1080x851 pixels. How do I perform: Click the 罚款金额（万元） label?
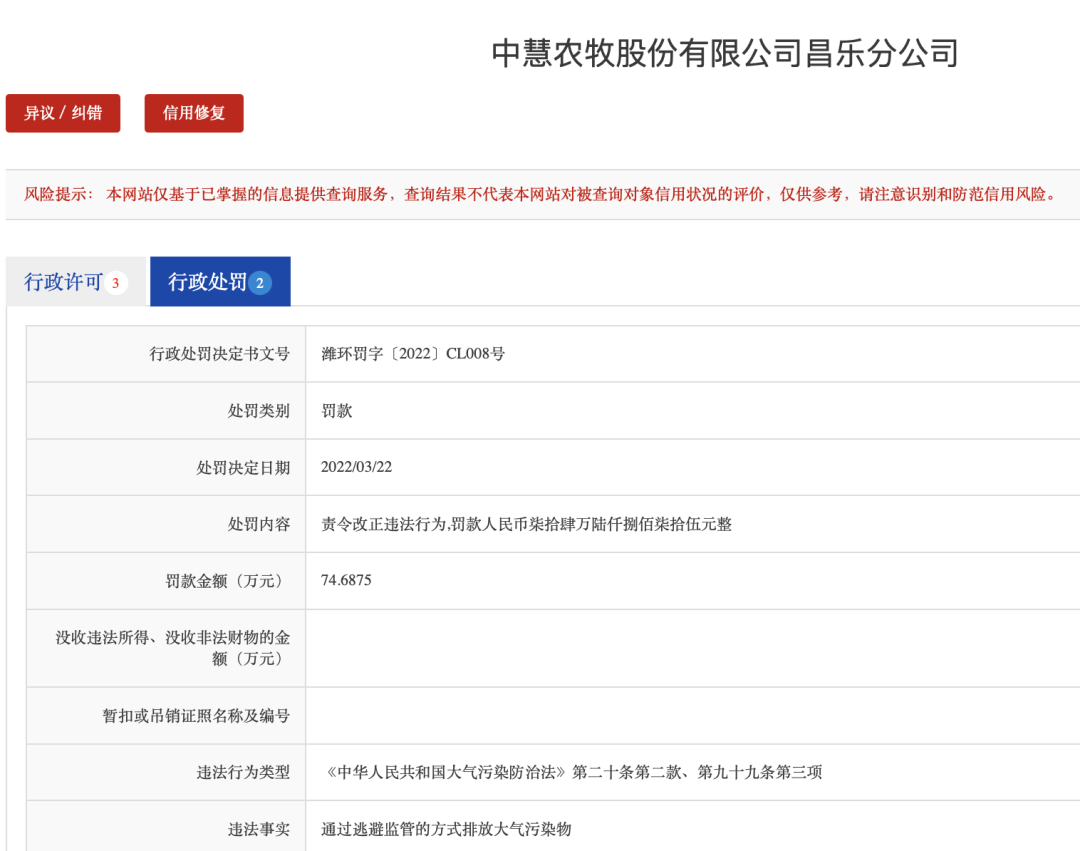(227, 581)
